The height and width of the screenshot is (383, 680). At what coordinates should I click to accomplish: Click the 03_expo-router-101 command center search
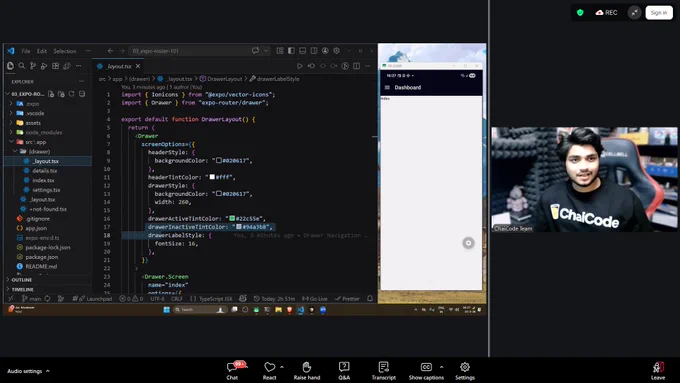[189, 51]
